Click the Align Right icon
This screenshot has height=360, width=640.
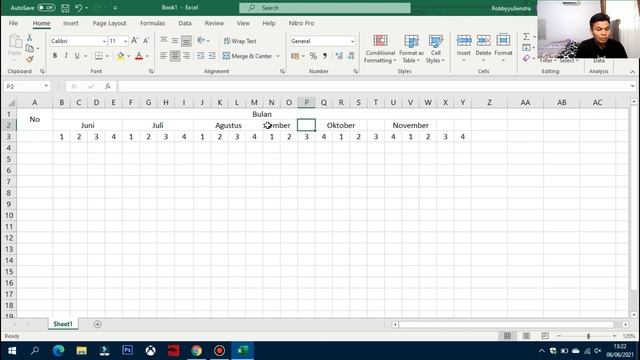click(186, 56)
